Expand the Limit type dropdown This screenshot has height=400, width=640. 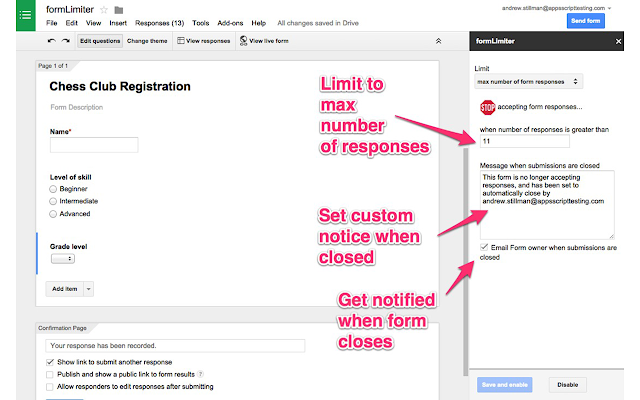[528, 82]
